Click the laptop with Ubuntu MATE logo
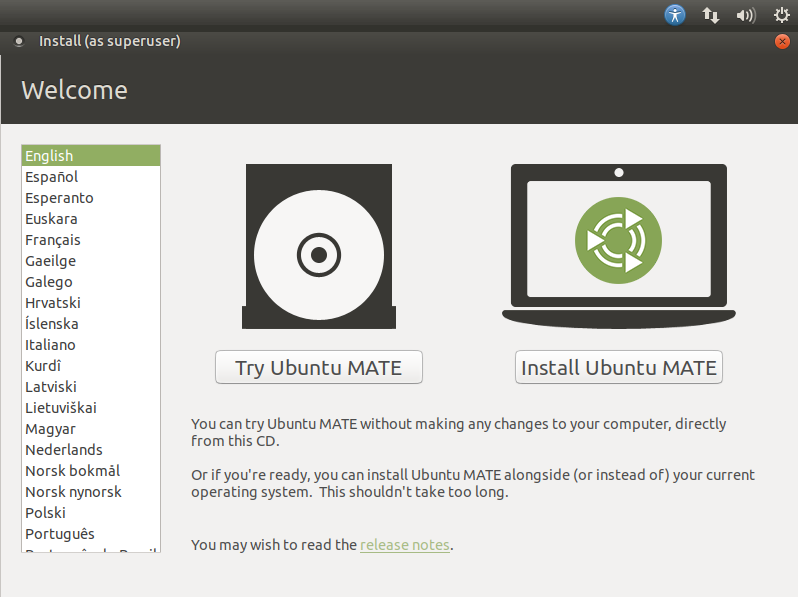Viewport: 798px width, 597px height. (618, 244)
